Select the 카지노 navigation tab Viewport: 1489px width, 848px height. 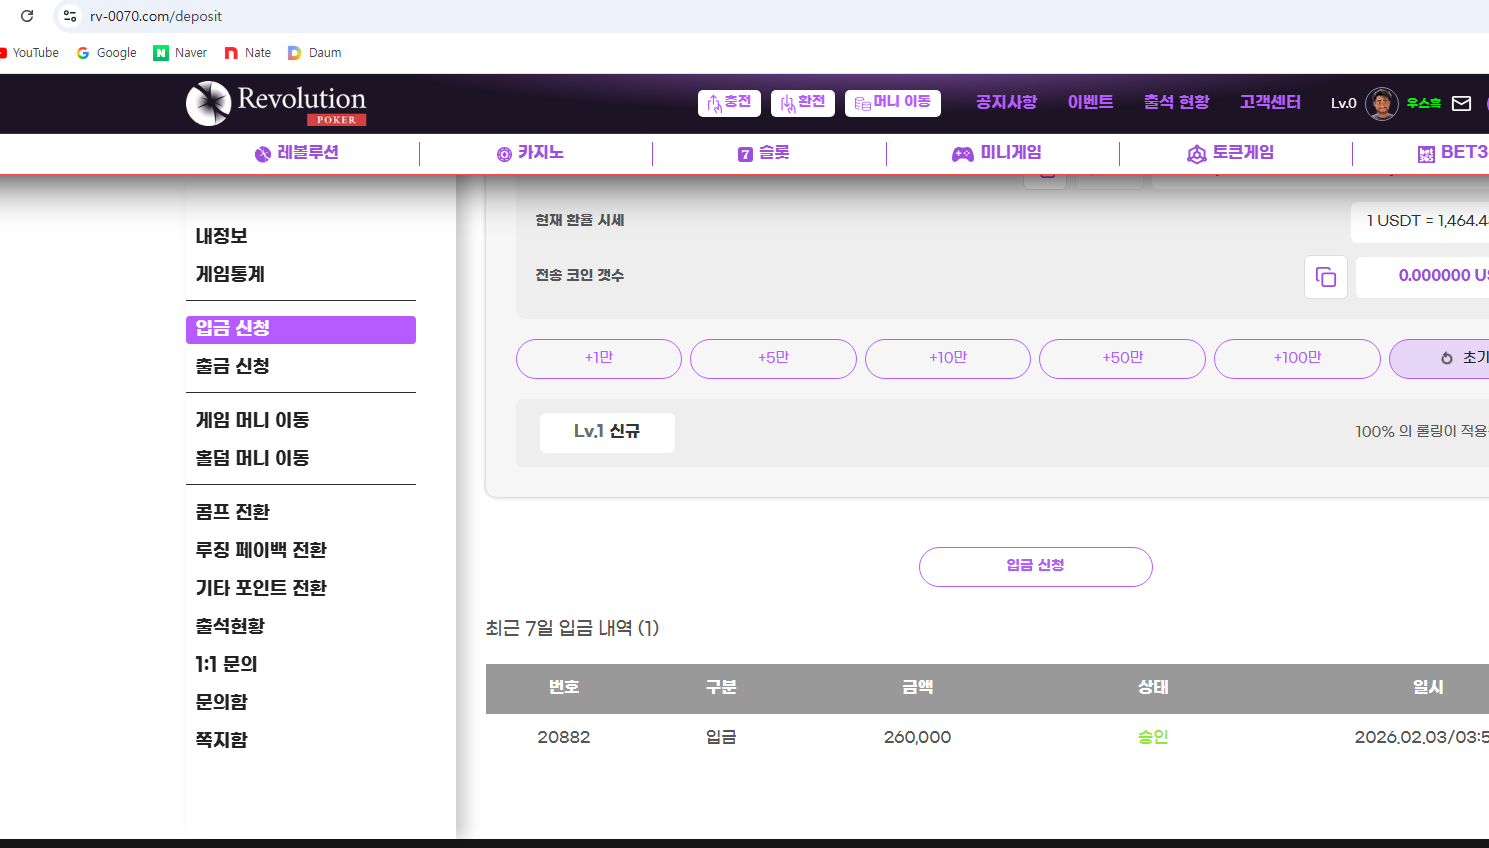click(531, 153)
